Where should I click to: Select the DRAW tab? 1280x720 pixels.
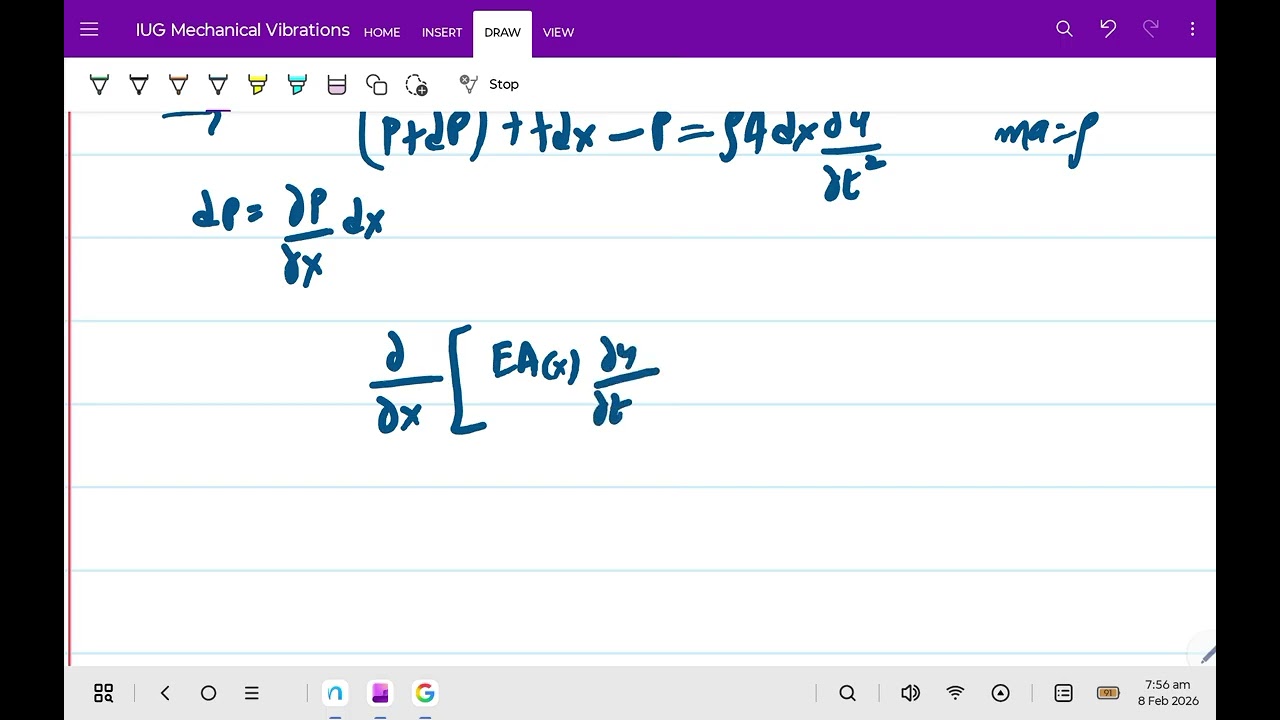pos(502,32)
